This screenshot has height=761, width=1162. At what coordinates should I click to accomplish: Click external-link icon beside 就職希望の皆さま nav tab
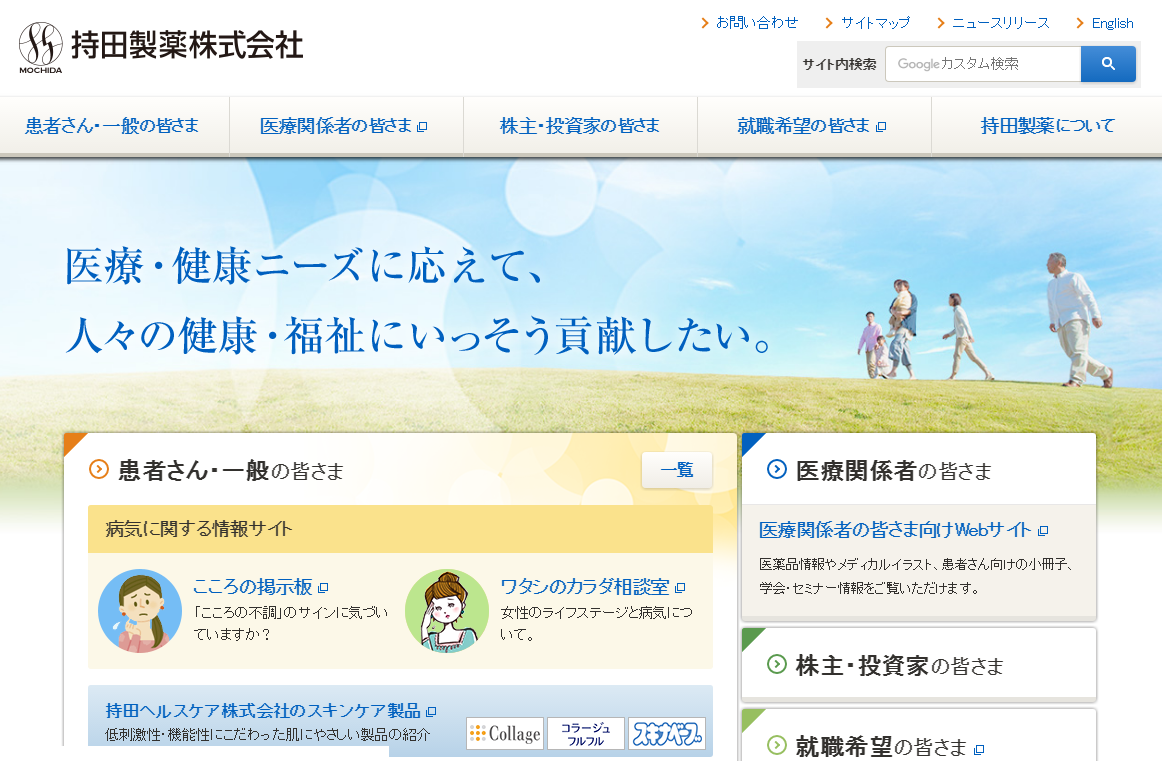[881, 127]
